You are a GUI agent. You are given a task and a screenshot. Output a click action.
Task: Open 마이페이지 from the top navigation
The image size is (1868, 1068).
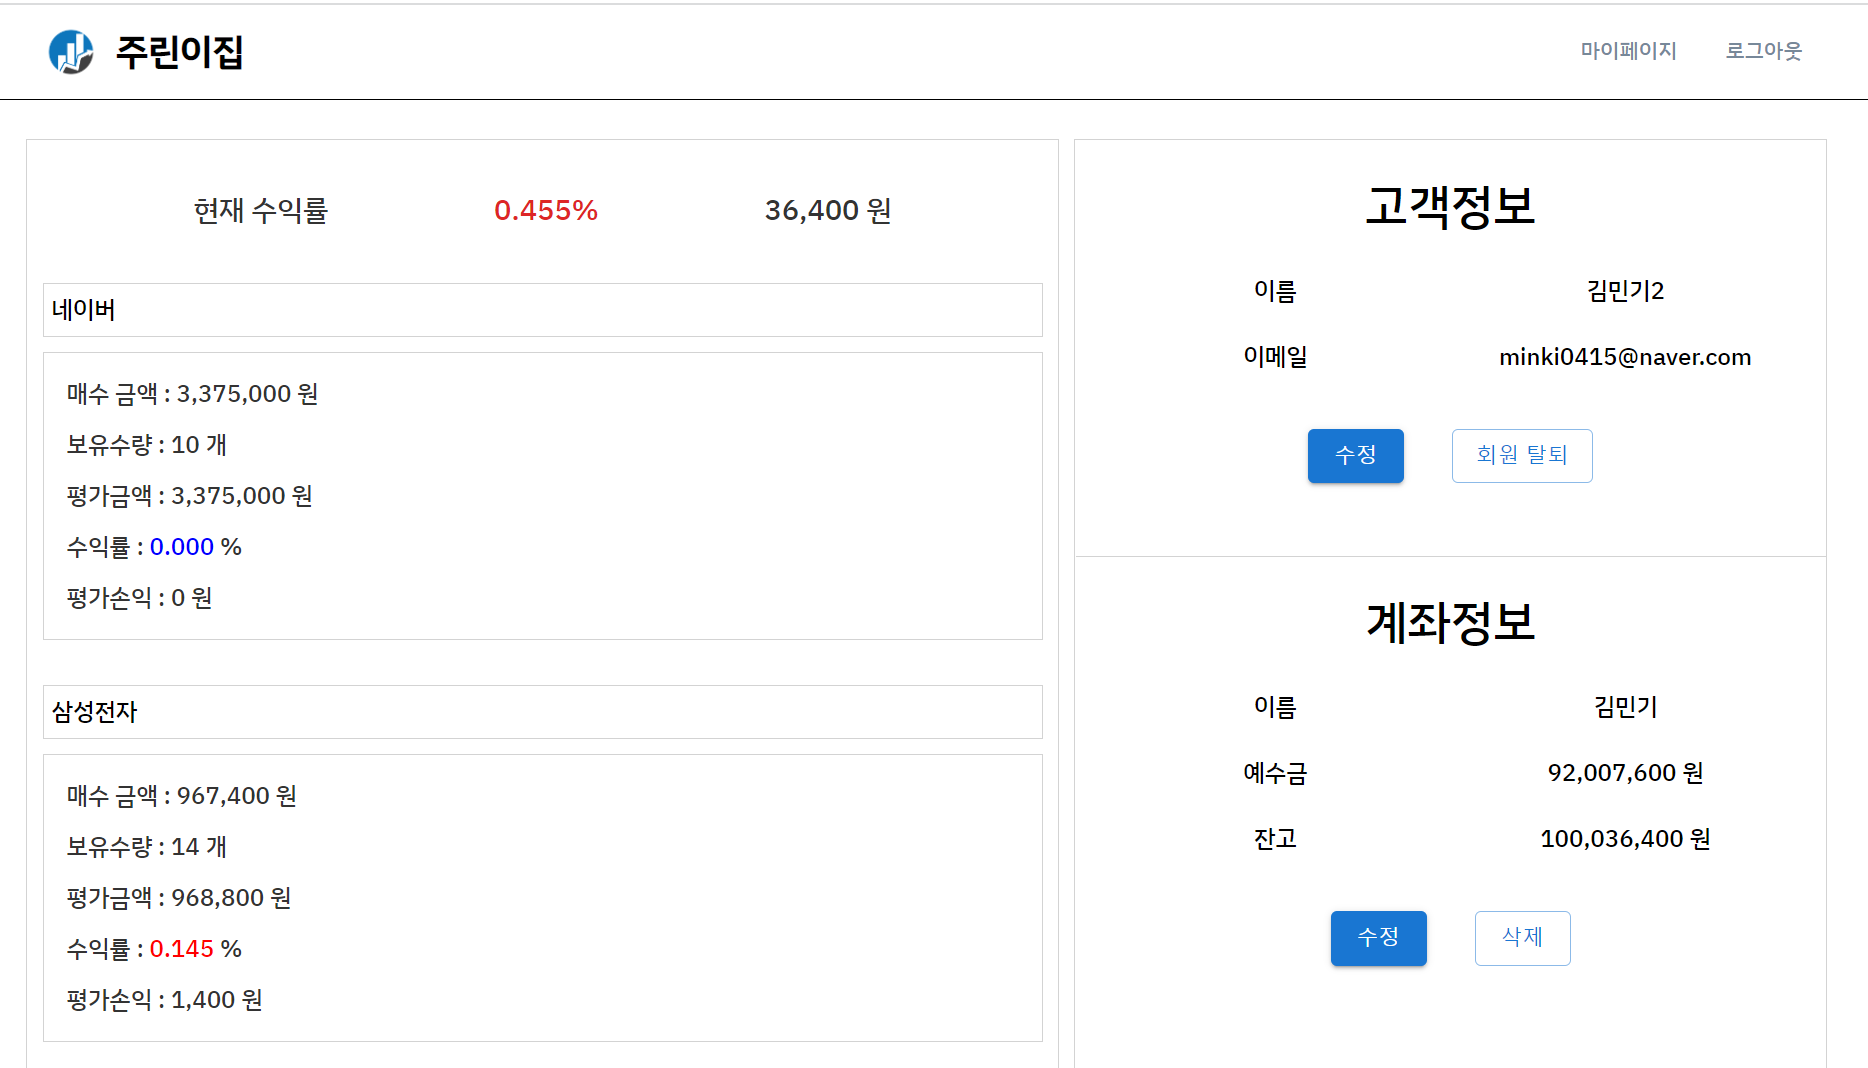point(1628,51)
